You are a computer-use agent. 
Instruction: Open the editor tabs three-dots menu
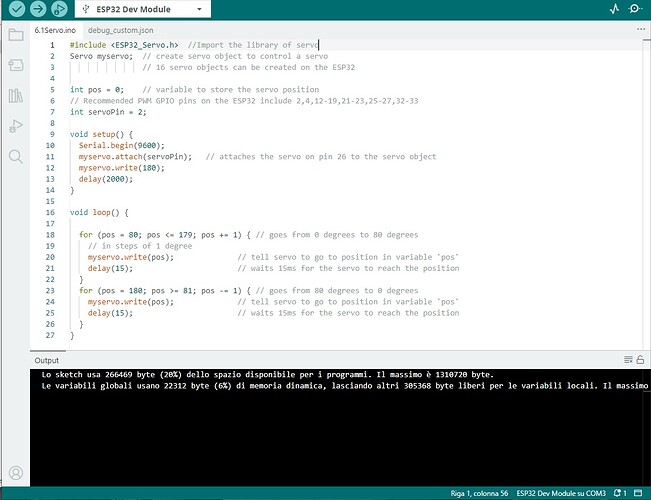pyautogui.click(x=641, y=29)
